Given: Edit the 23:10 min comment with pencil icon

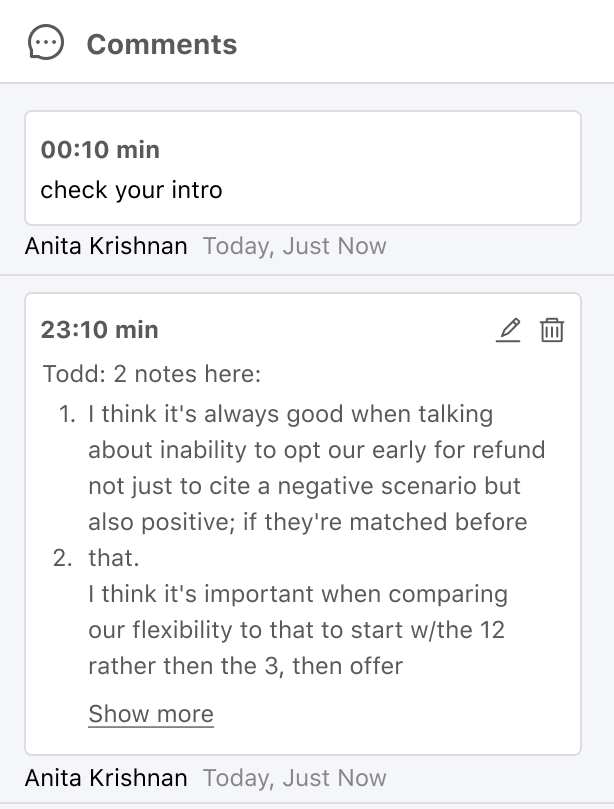Looking at the screenshot, I should click(509, 330).
